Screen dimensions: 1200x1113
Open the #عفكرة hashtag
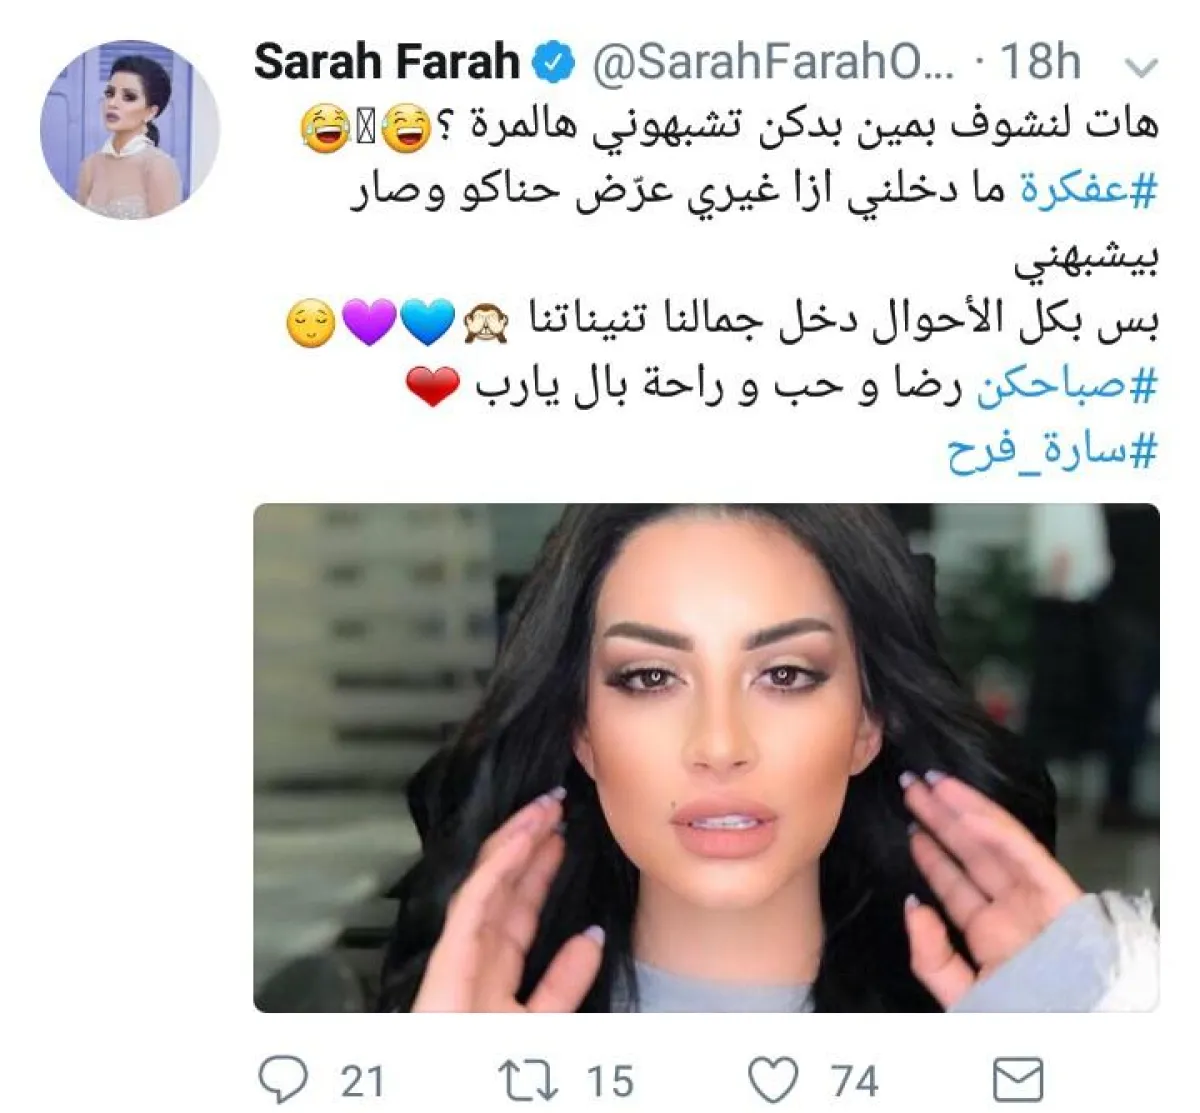[x=1088, y=191]
